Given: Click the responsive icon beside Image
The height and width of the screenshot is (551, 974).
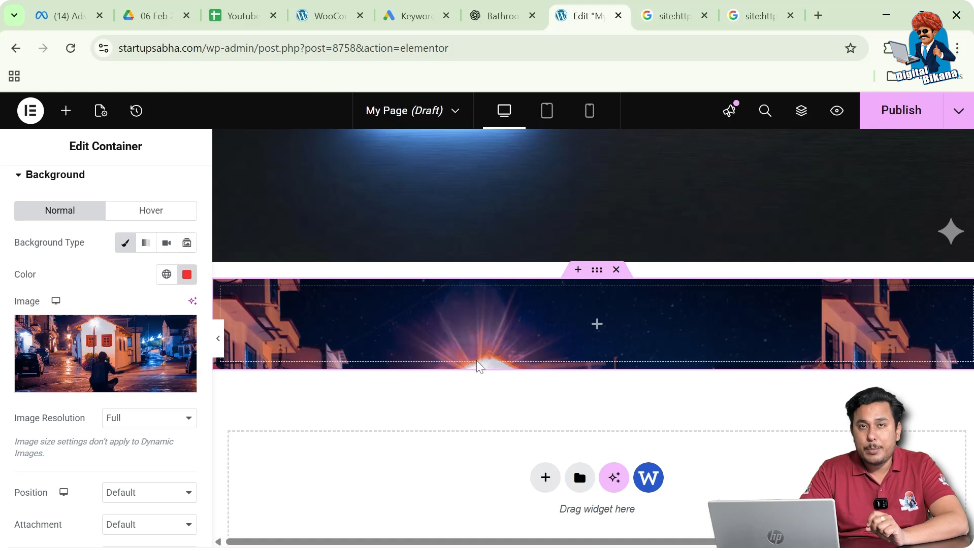Looking at the screenshot, I should pyautogui.click(x=56, y=301).
